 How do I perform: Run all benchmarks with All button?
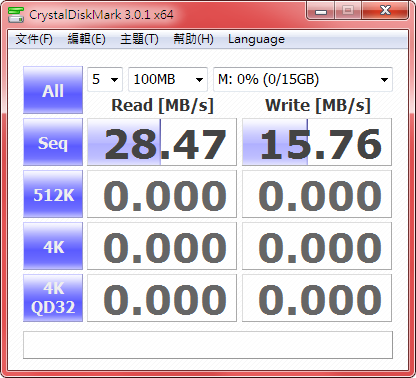click(53, 90)
